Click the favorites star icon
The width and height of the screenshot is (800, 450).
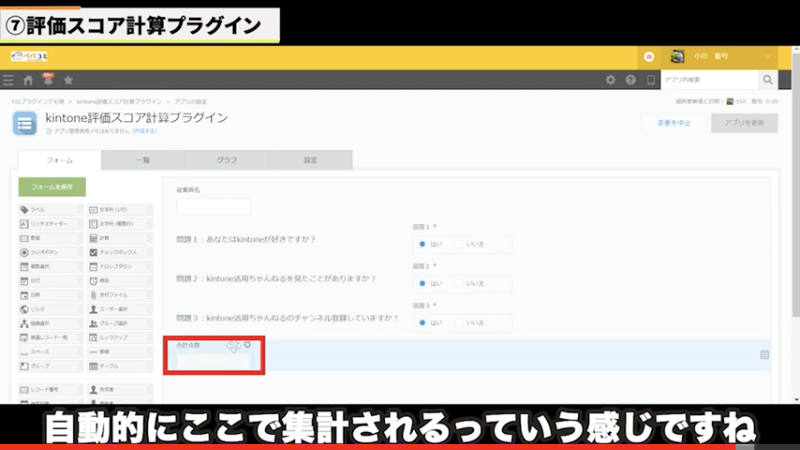(68, 80)
